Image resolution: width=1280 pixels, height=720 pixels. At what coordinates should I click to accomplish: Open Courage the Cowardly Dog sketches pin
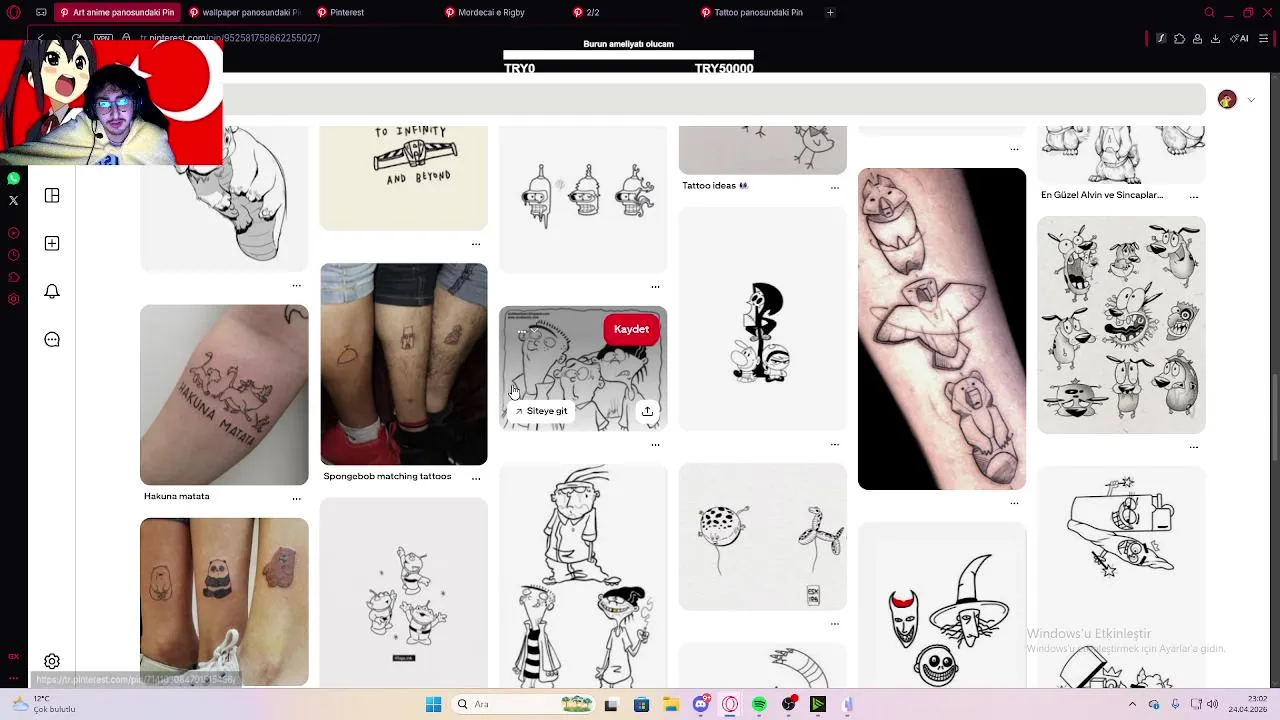[1121, 325]
